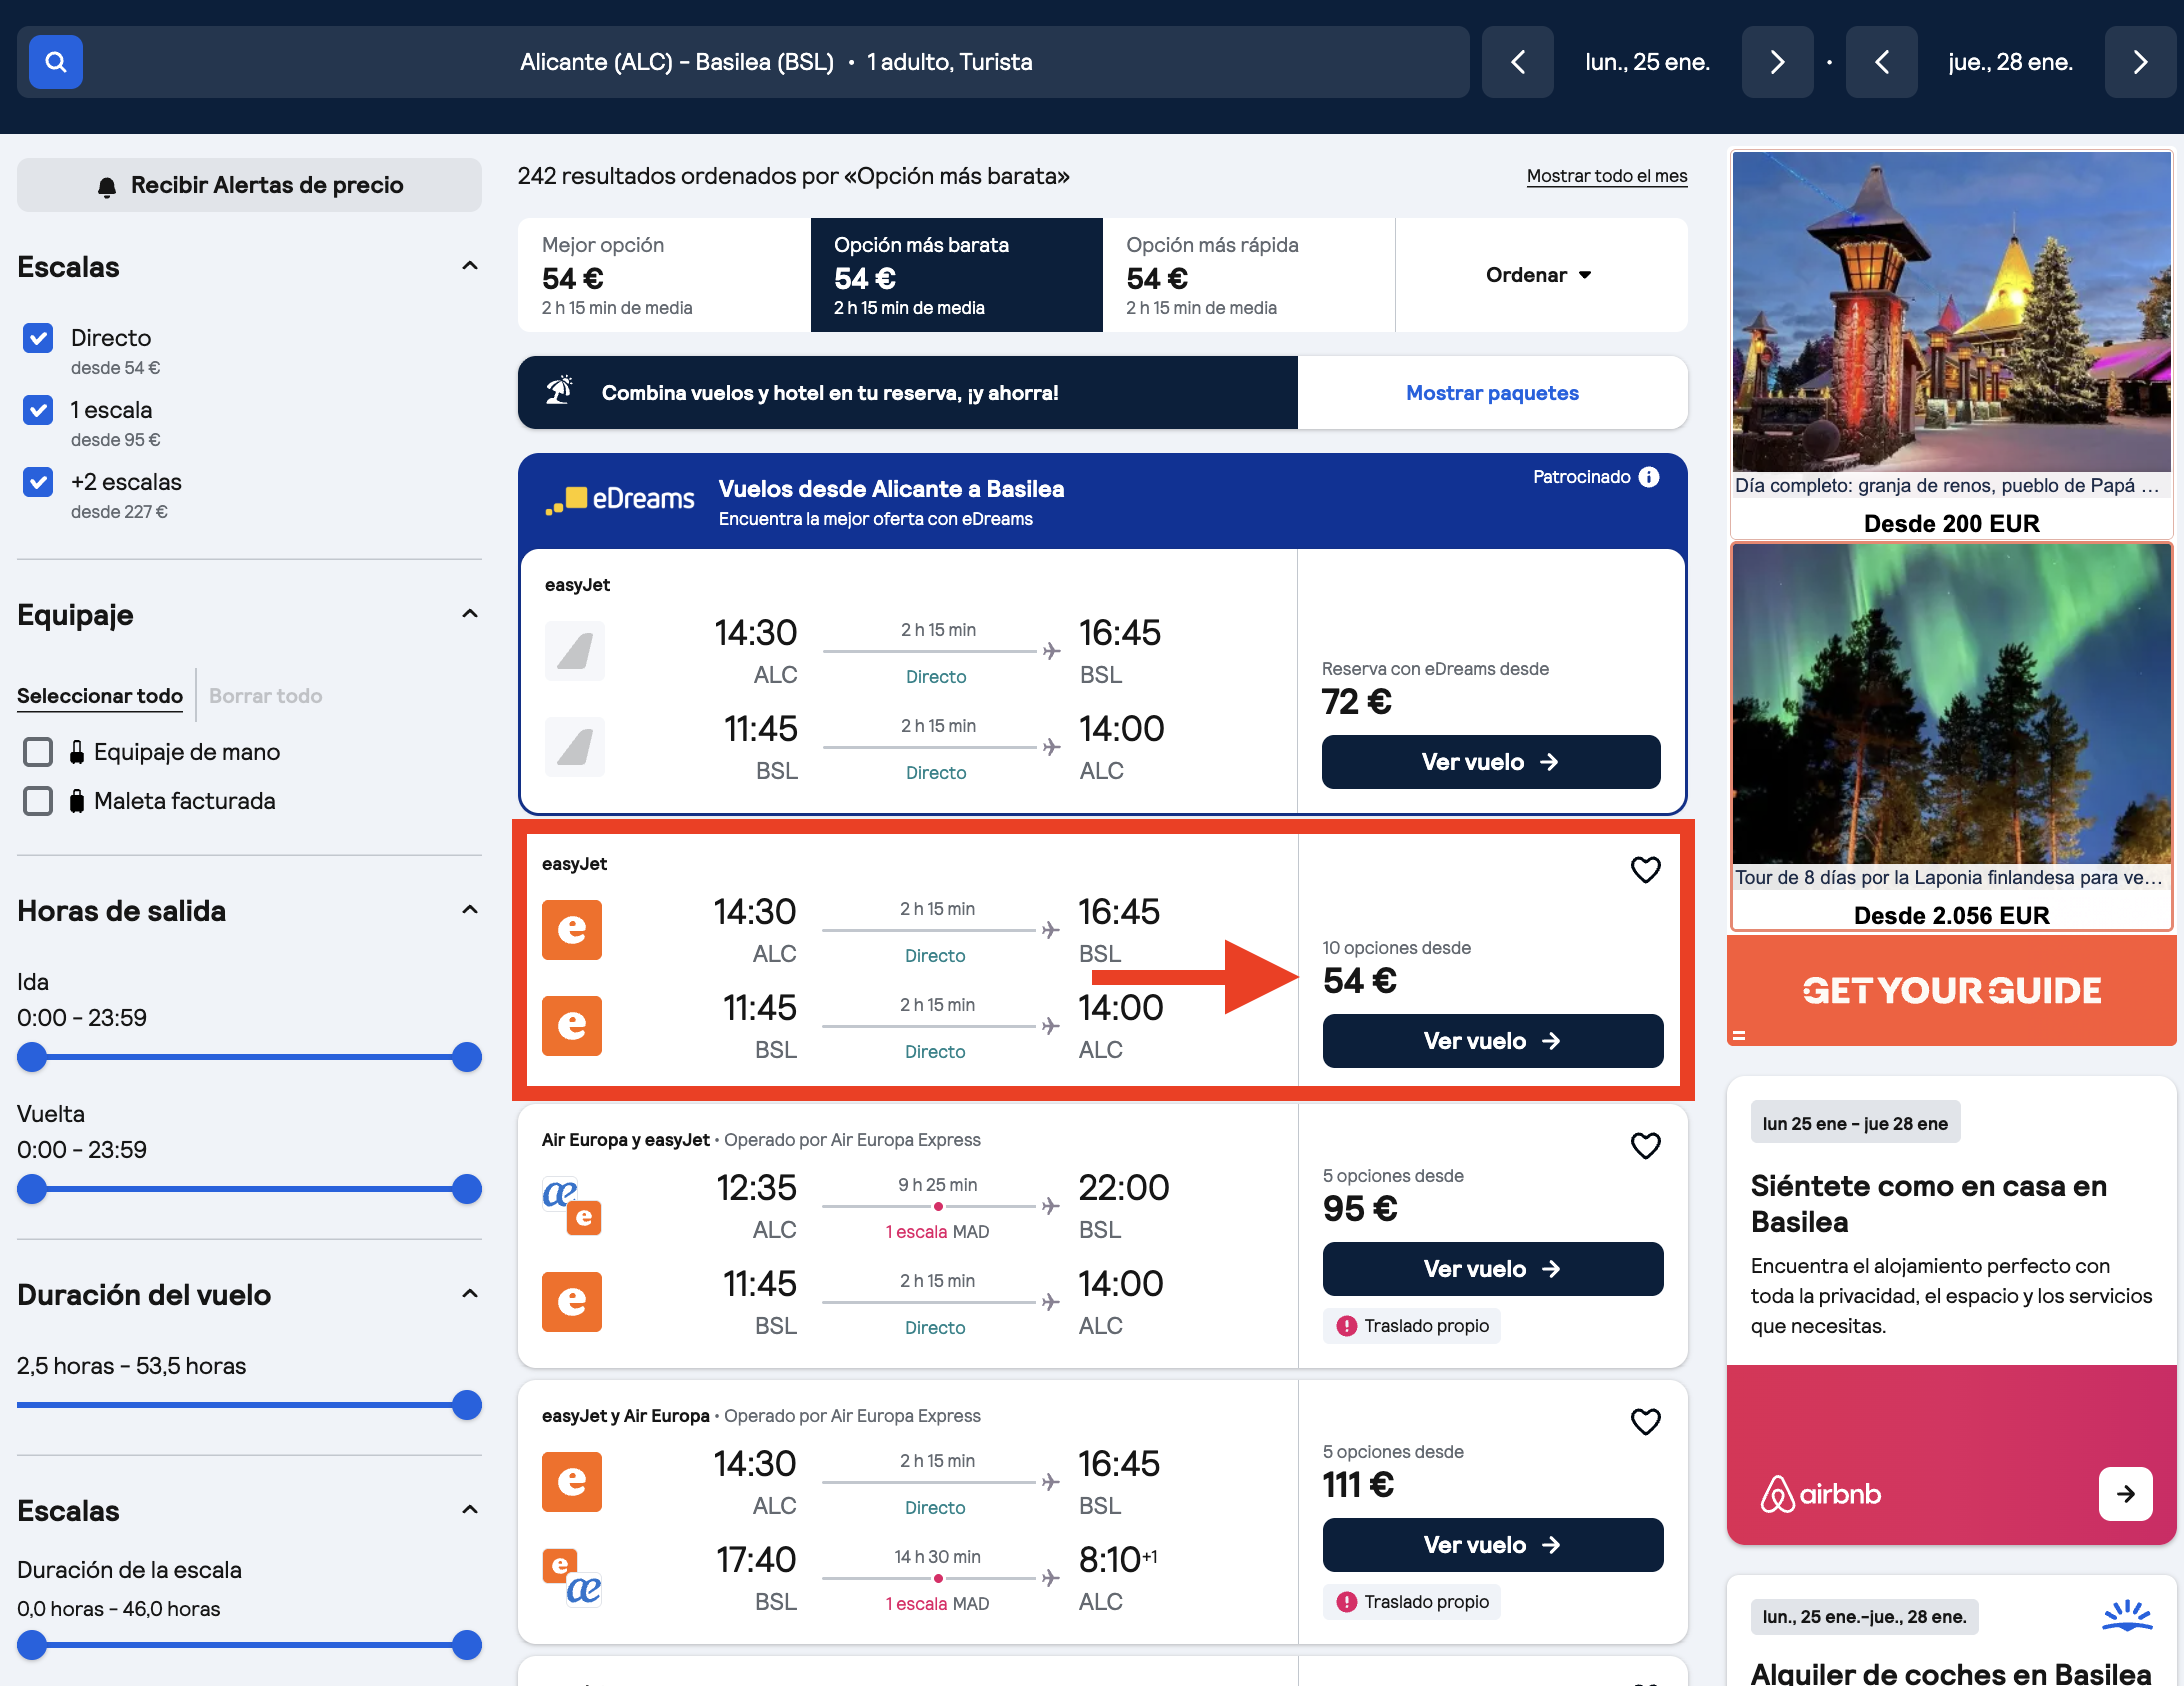Go to next return date after jue., 28 ene.
This screenshot has width=2184, height=1686.
tap(2140, 62)
